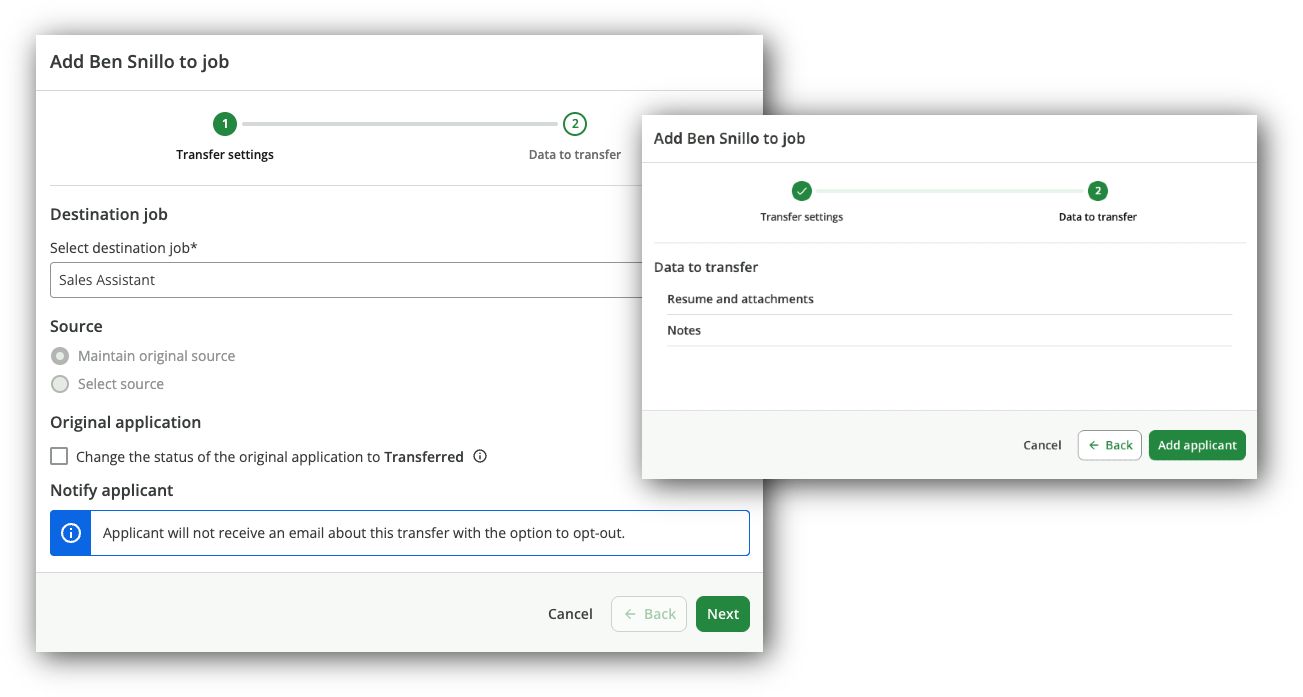The image size is (1303, 697).
Task: Click step 2 circle in left dialog
Action: coord(575,124)
